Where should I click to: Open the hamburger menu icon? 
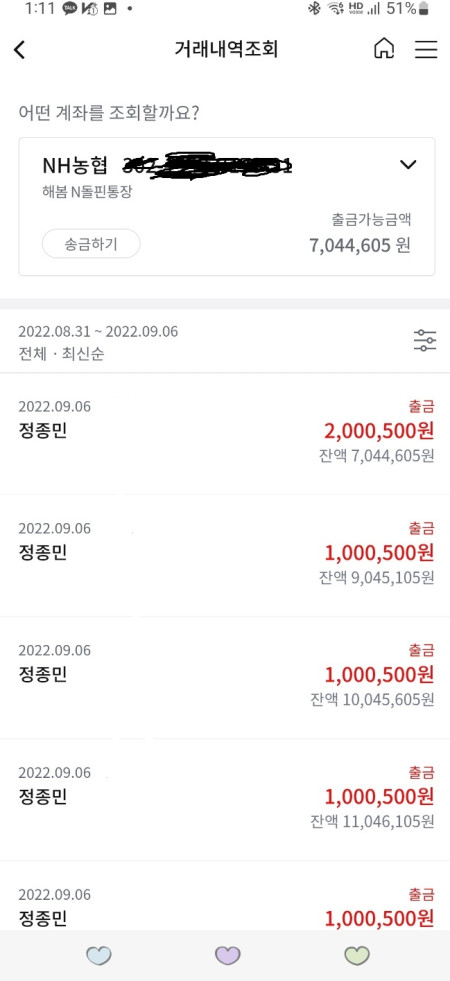[426, 49]
